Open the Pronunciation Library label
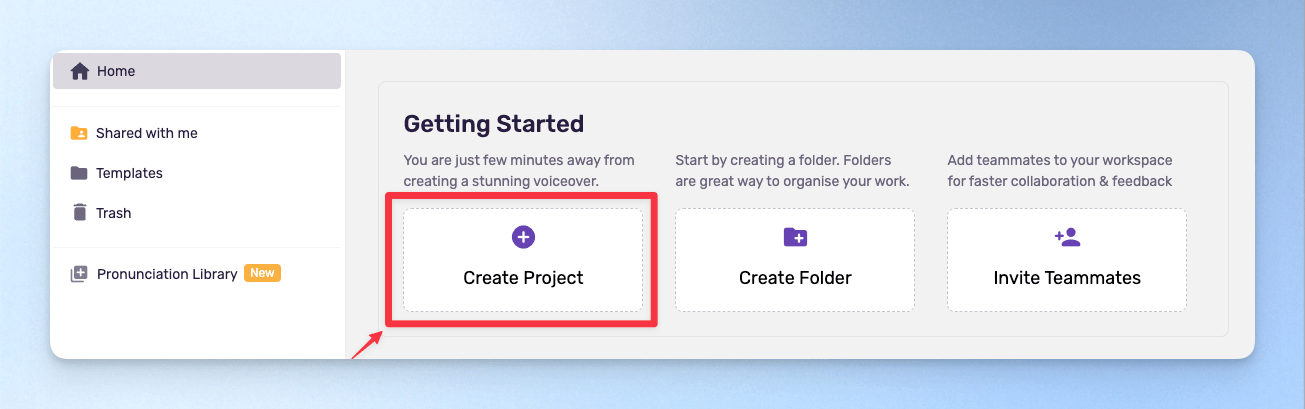Image resolution: width=1305 pixels, height=409 pixels. [167, 274]
